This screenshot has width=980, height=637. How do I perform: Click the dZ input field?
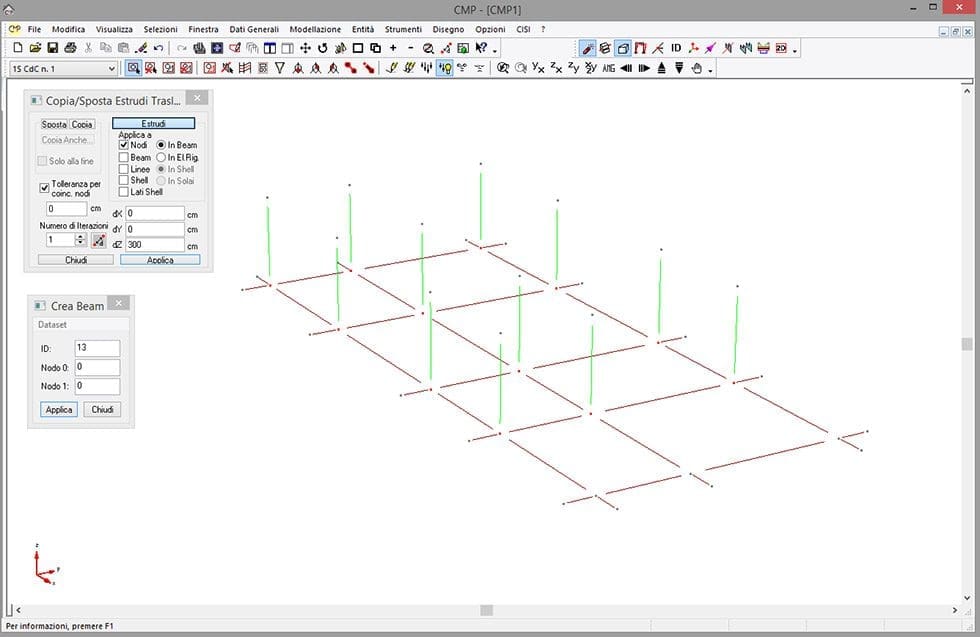point(155,245)
